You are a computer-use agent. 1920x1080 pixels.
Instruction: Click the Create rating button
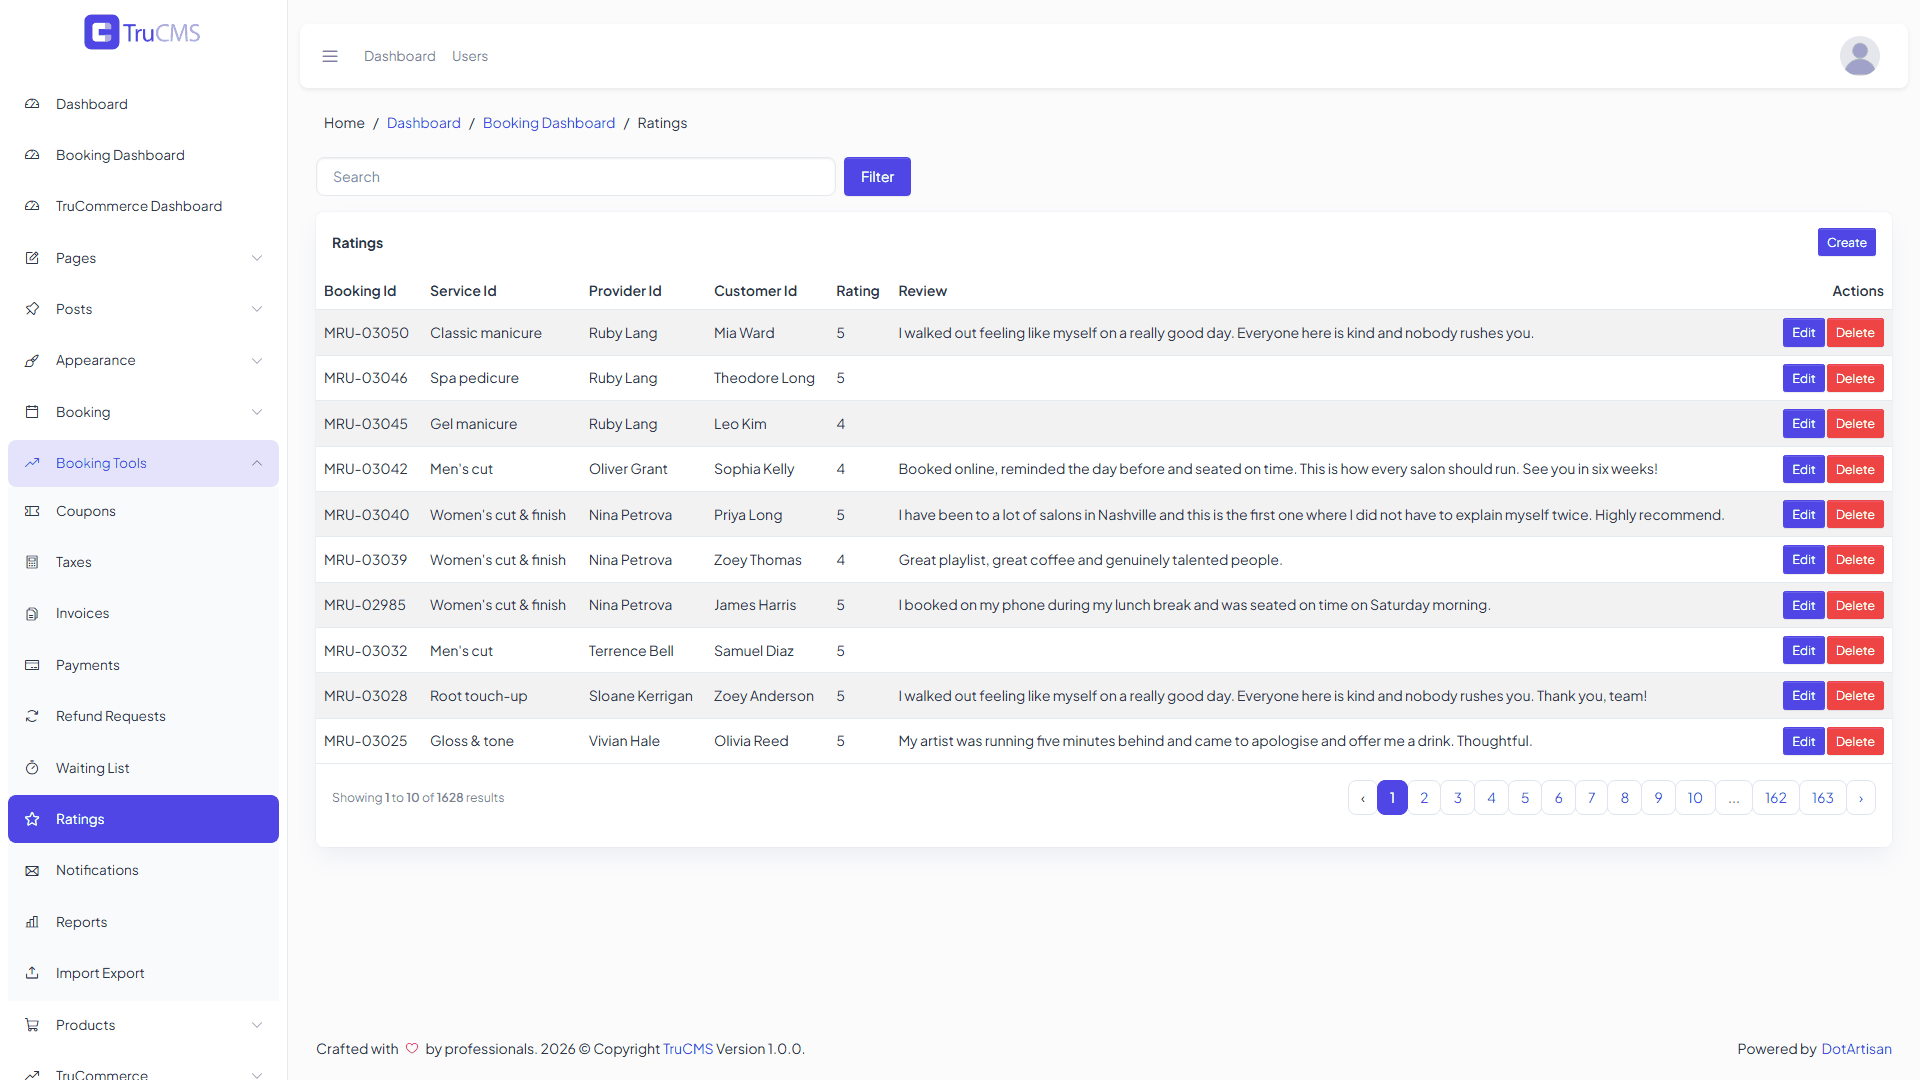click(1846, 242)
